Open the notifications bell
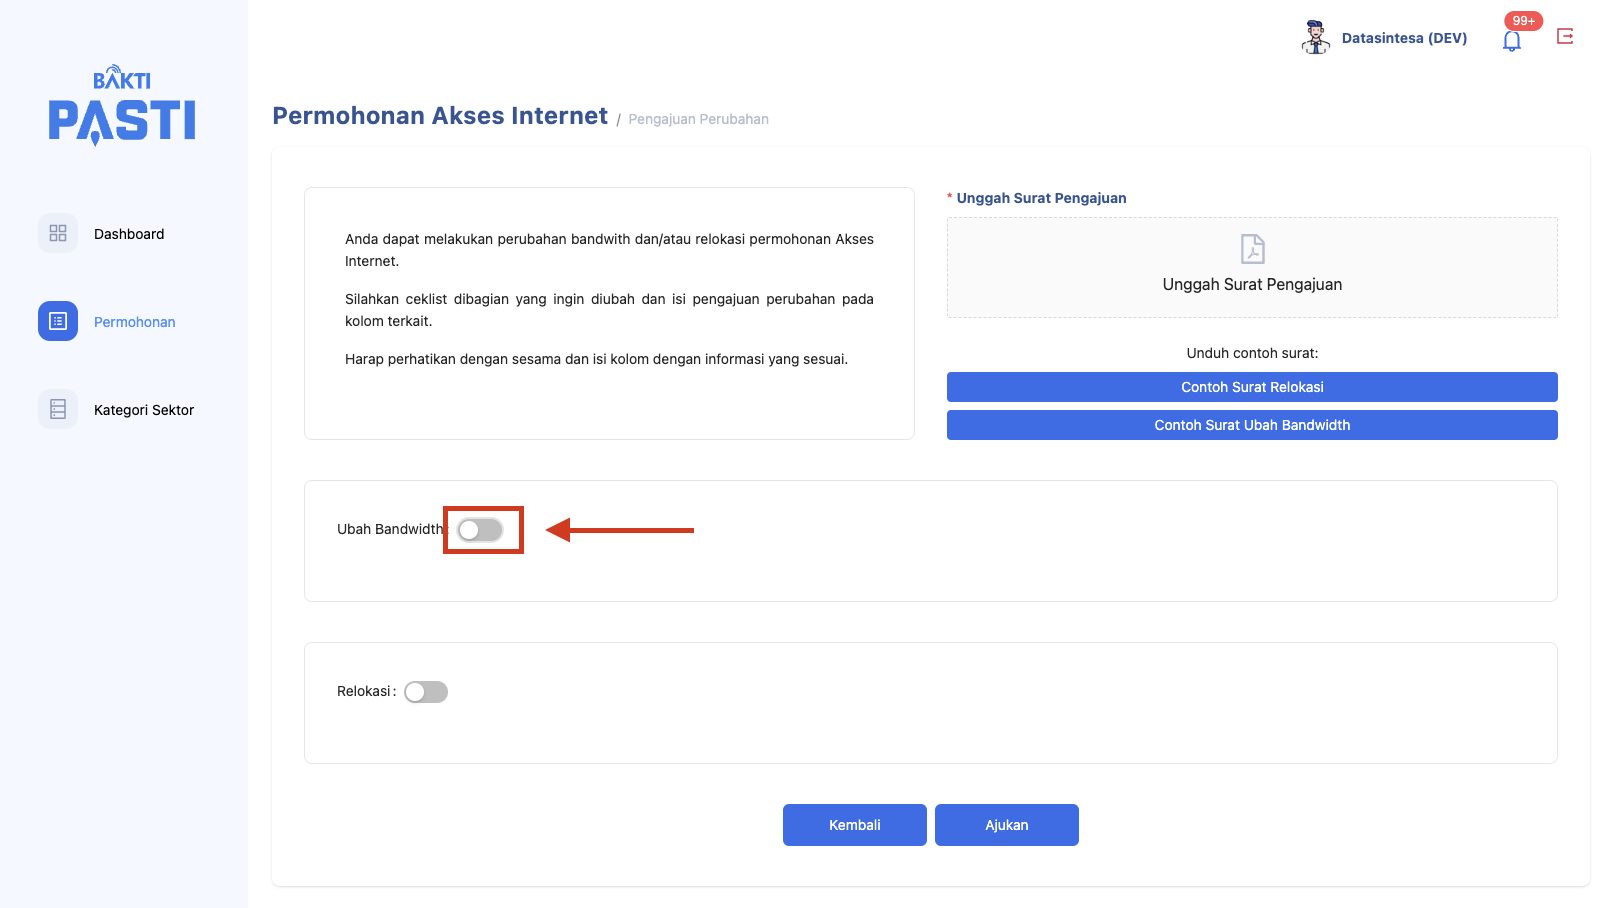 pyautogui.click(x=1511, y=41)
